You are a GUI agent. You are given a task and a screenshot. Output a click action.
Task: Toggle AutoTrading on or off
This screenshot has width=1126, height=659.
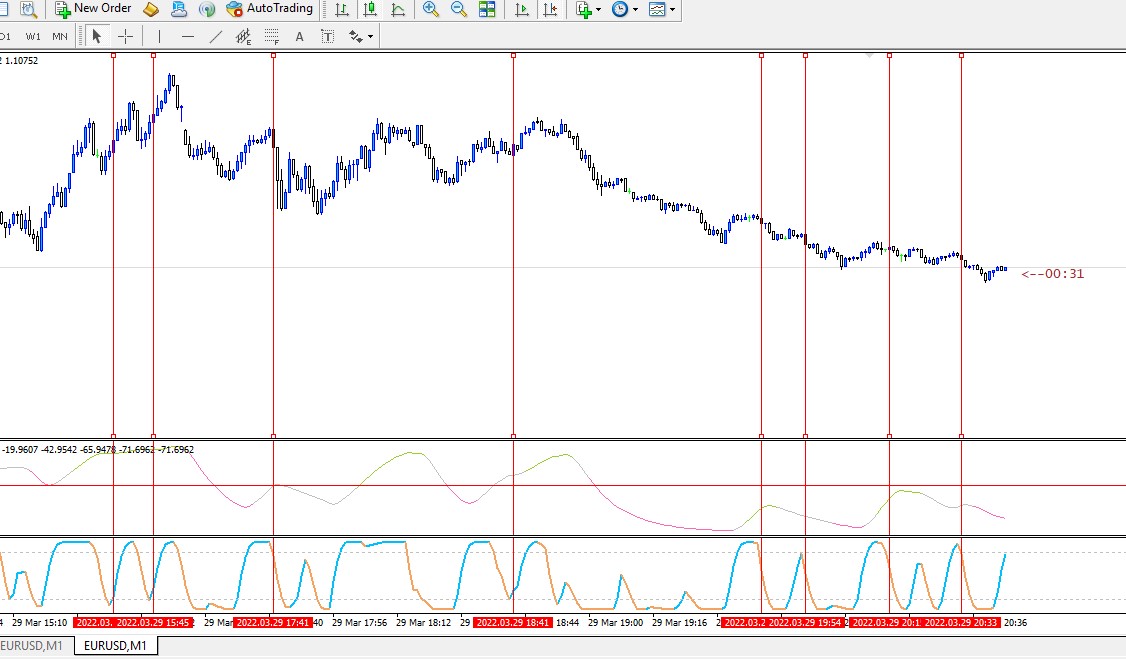click(270, 9)
